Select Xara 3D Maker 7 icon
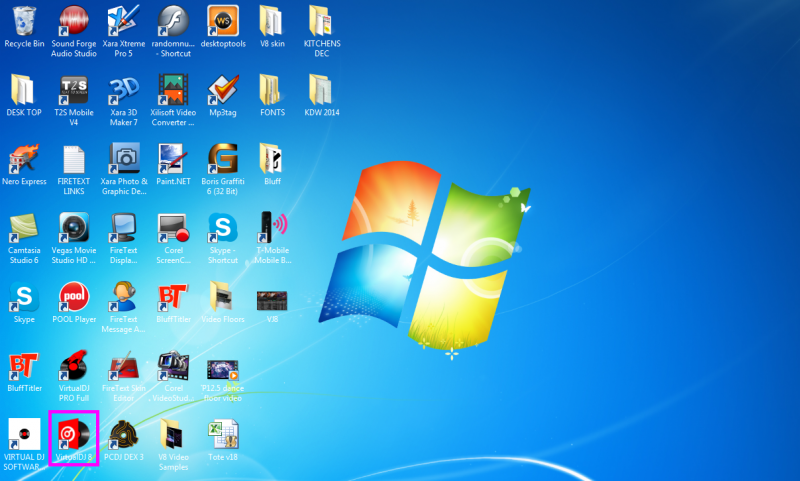The height and width of the screenshot is (481, 800). click(123, 90)
